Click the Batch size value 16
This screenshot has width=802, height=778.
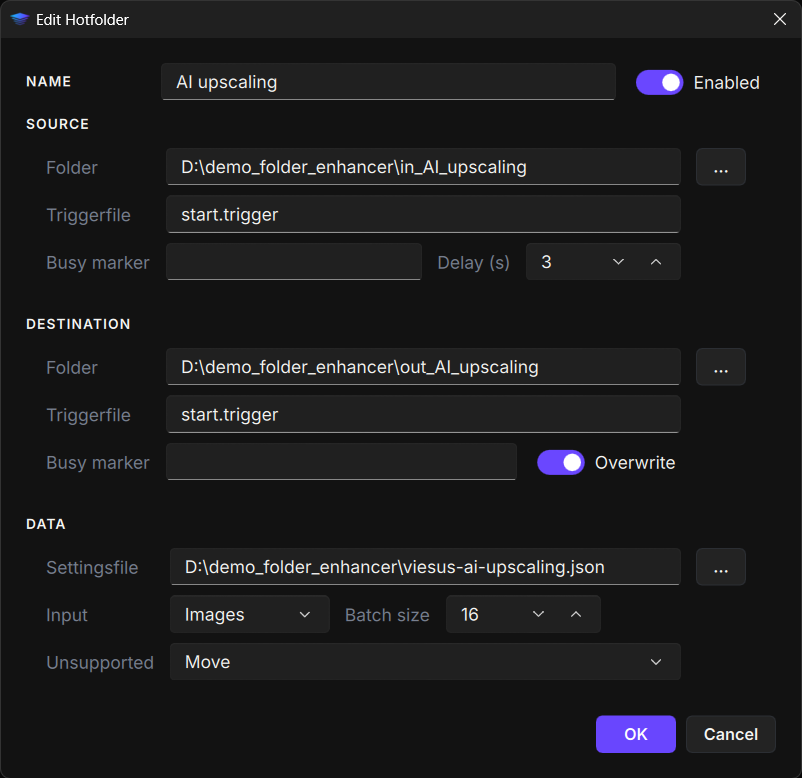(470, 614)
